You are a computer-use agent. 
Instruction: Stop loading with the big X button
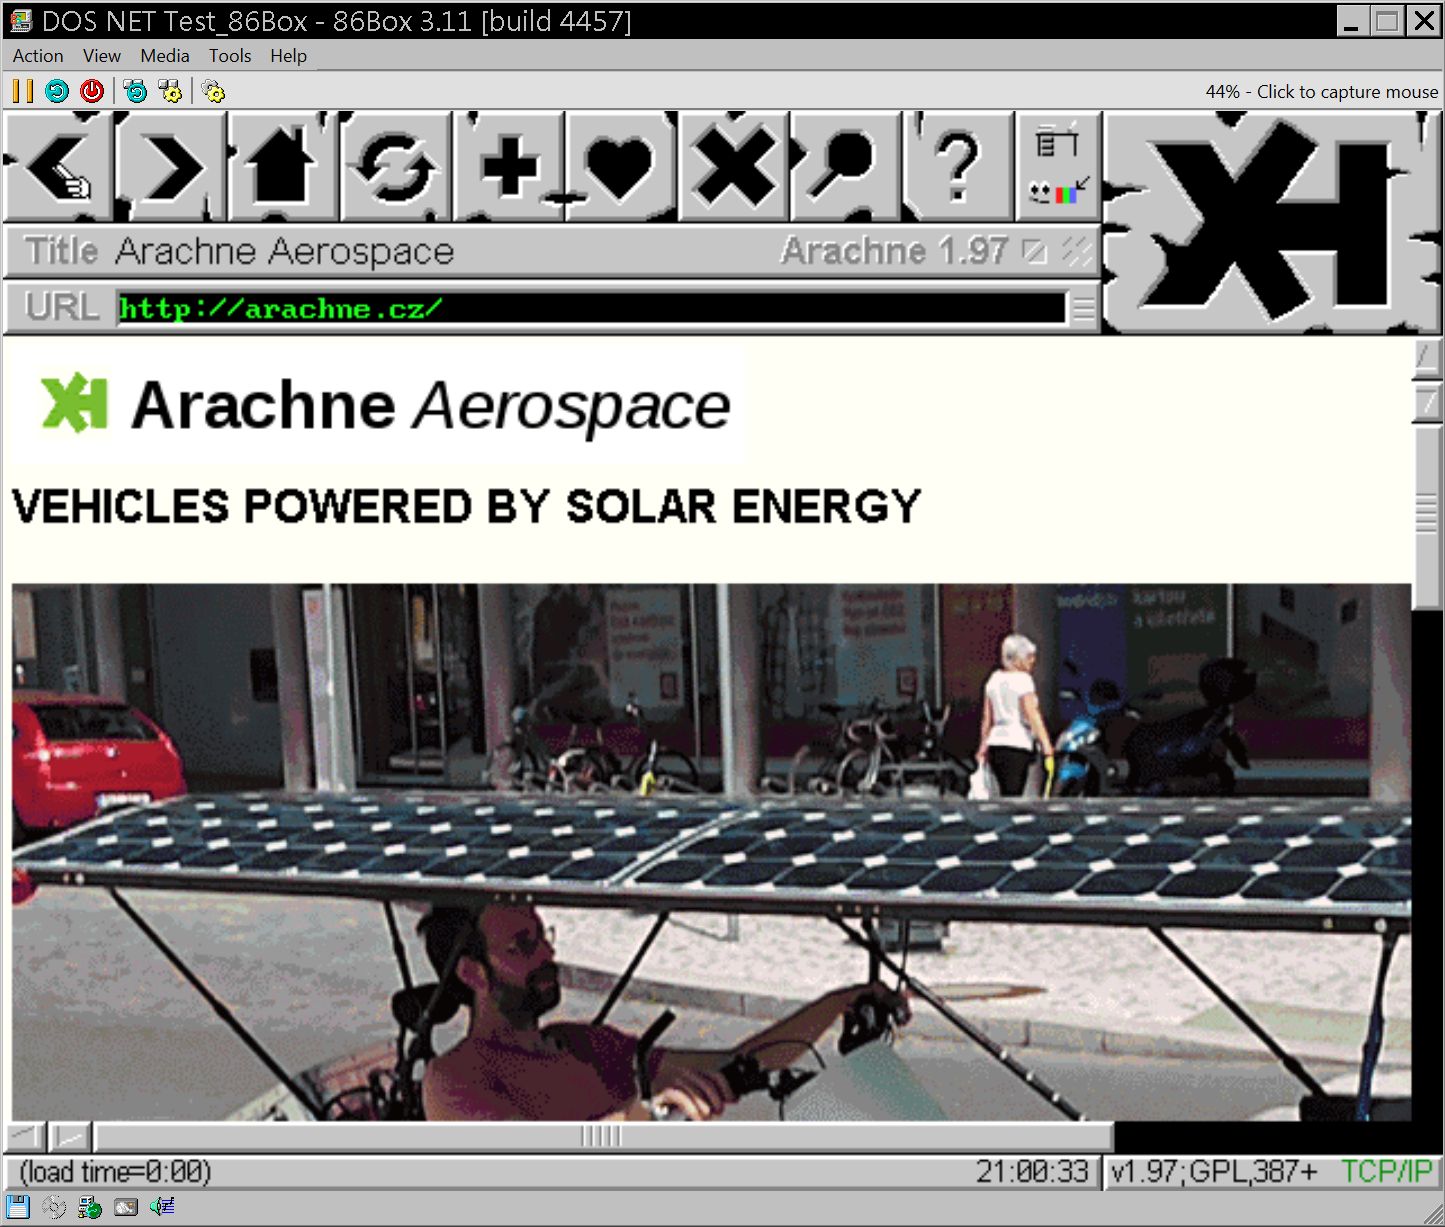(734, 165)
